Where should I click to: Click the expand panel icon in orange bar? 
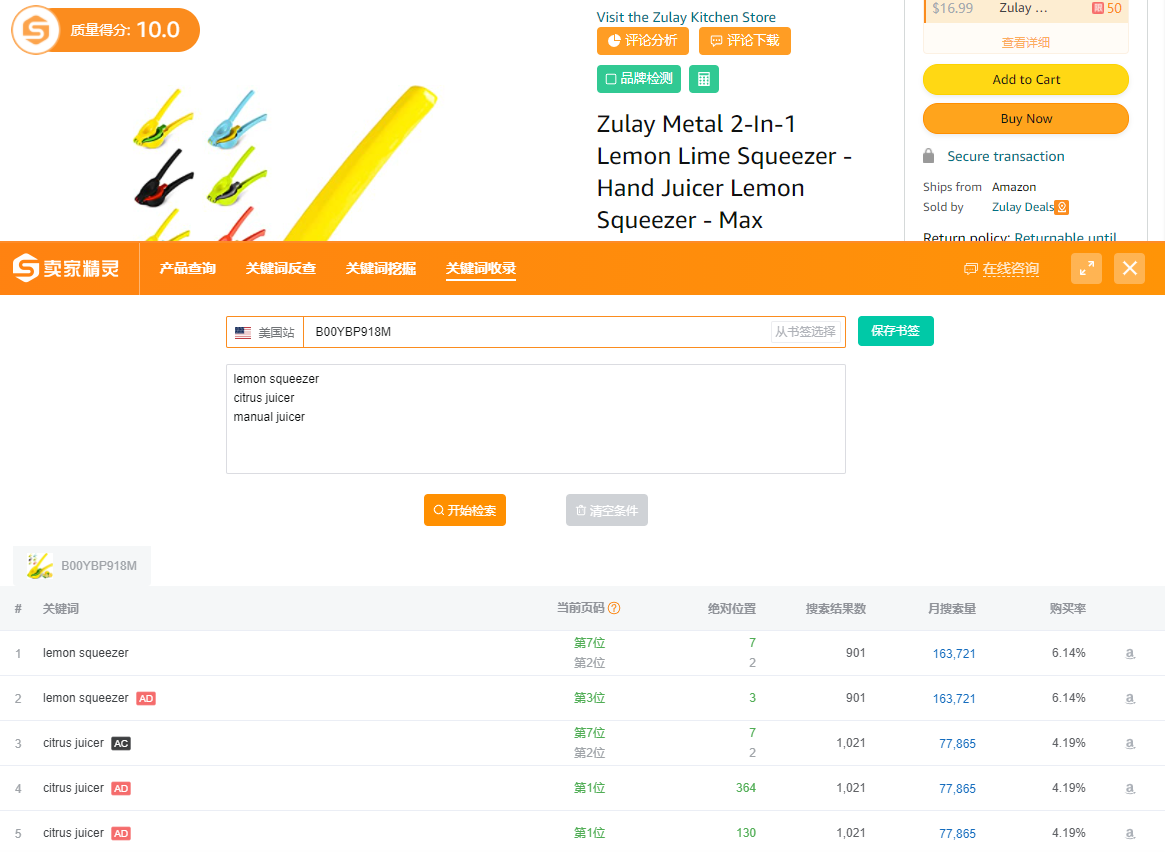pyautogui.click(x=1086, y=268)
